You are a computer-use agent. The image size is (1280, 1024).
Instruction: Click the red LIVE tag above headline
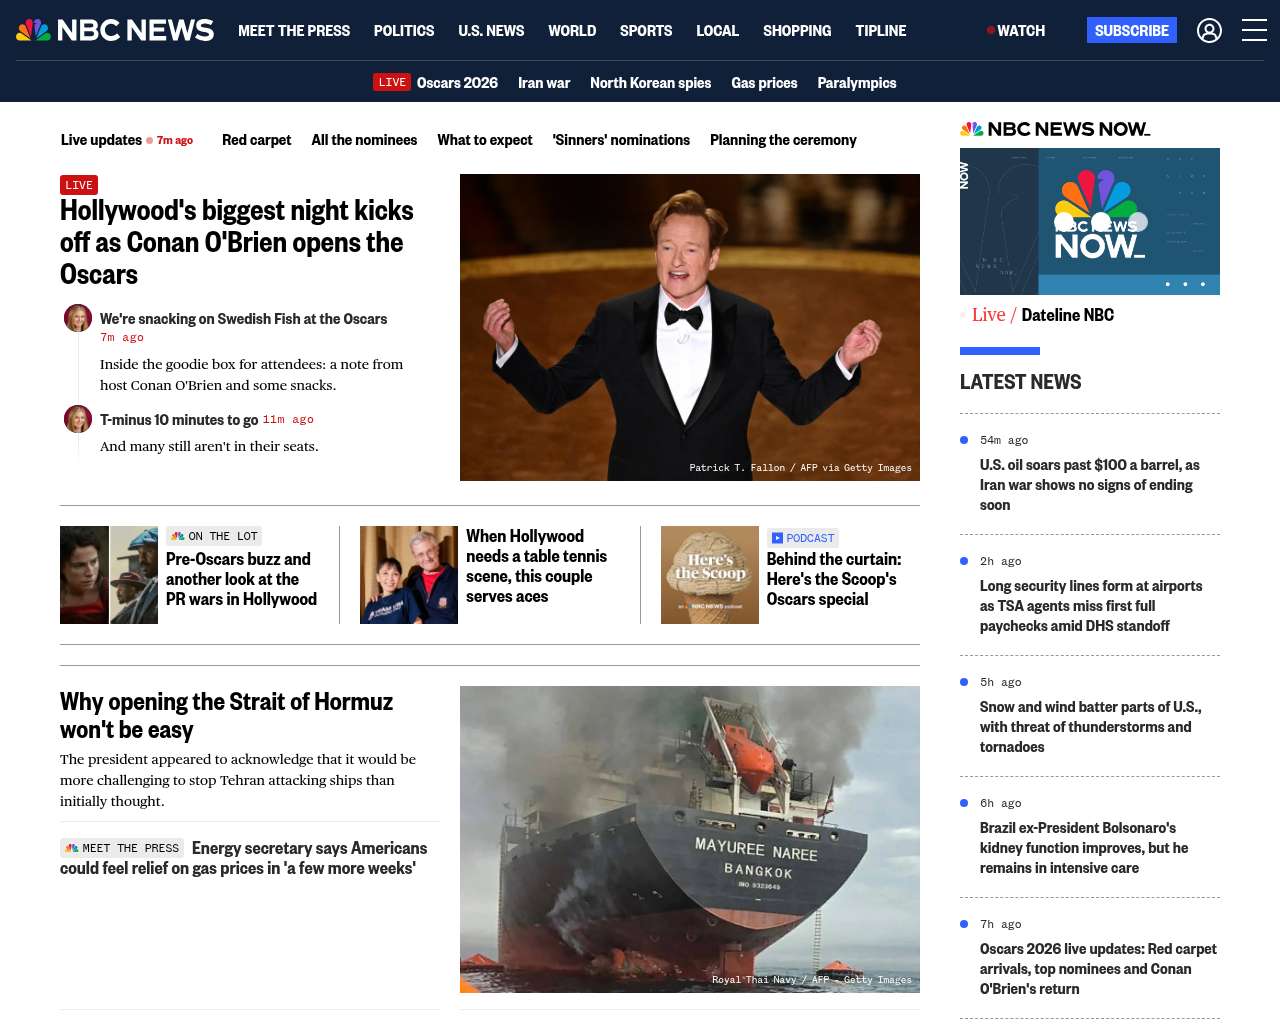[79, 185]
